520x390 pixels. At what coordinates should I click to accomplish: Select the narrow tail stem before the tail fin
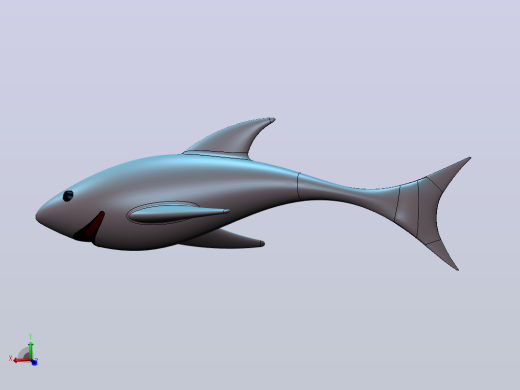(347, 193)
